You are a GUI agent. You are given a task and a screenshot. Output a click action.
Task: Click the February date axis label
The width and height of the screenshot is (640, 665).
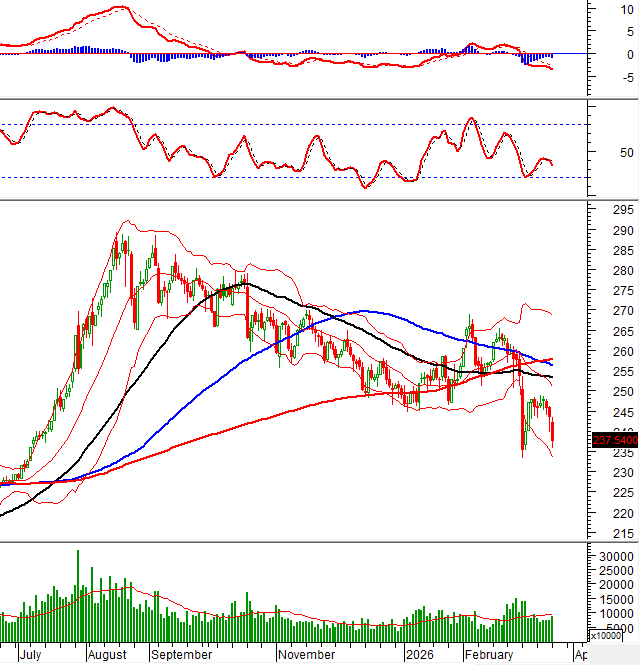click(488, 655)
